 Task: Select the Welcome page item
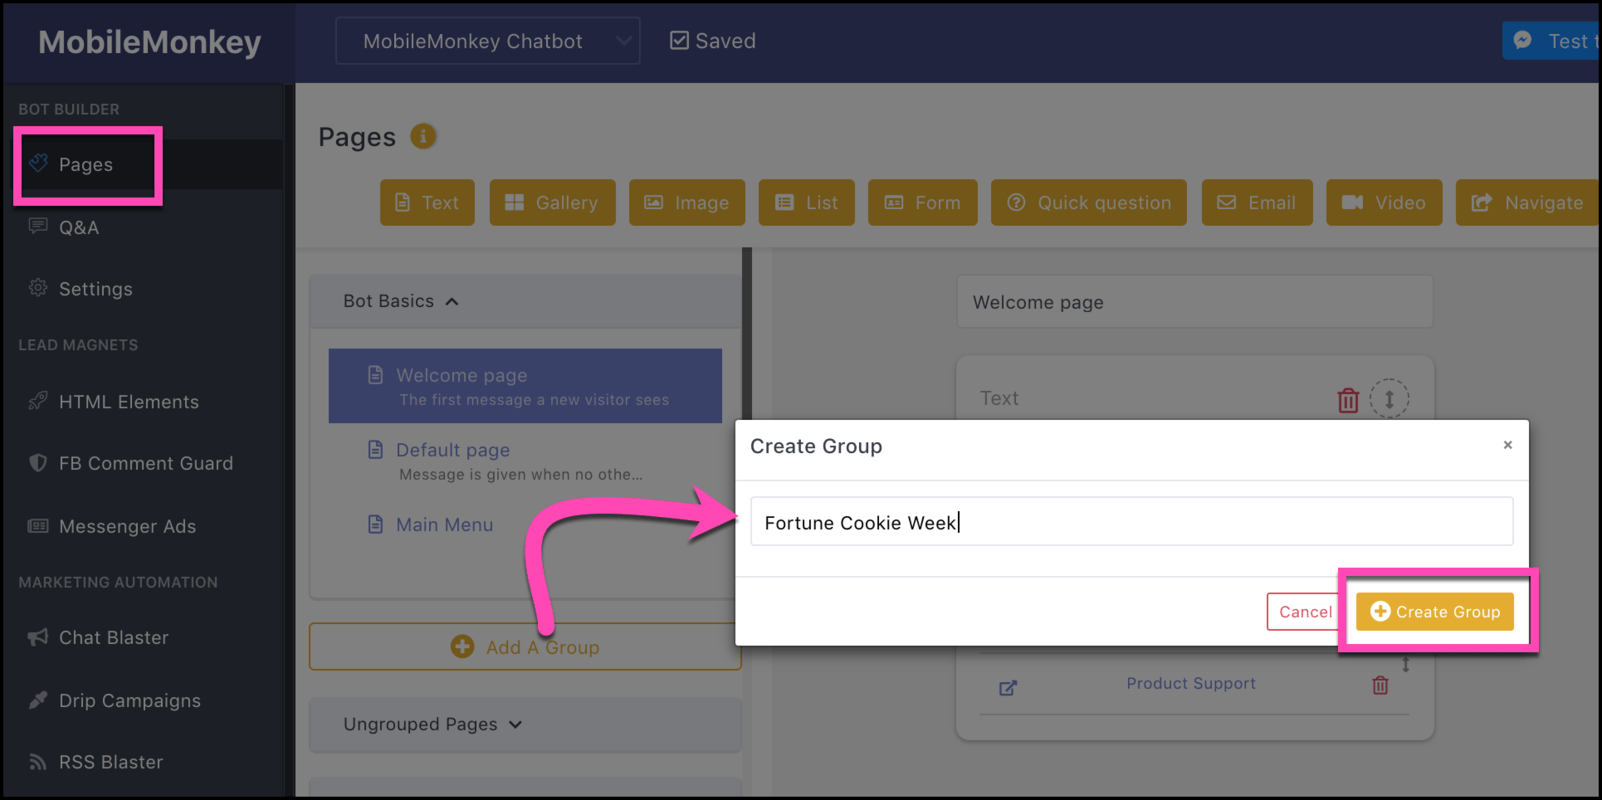[x=525, y=386]
